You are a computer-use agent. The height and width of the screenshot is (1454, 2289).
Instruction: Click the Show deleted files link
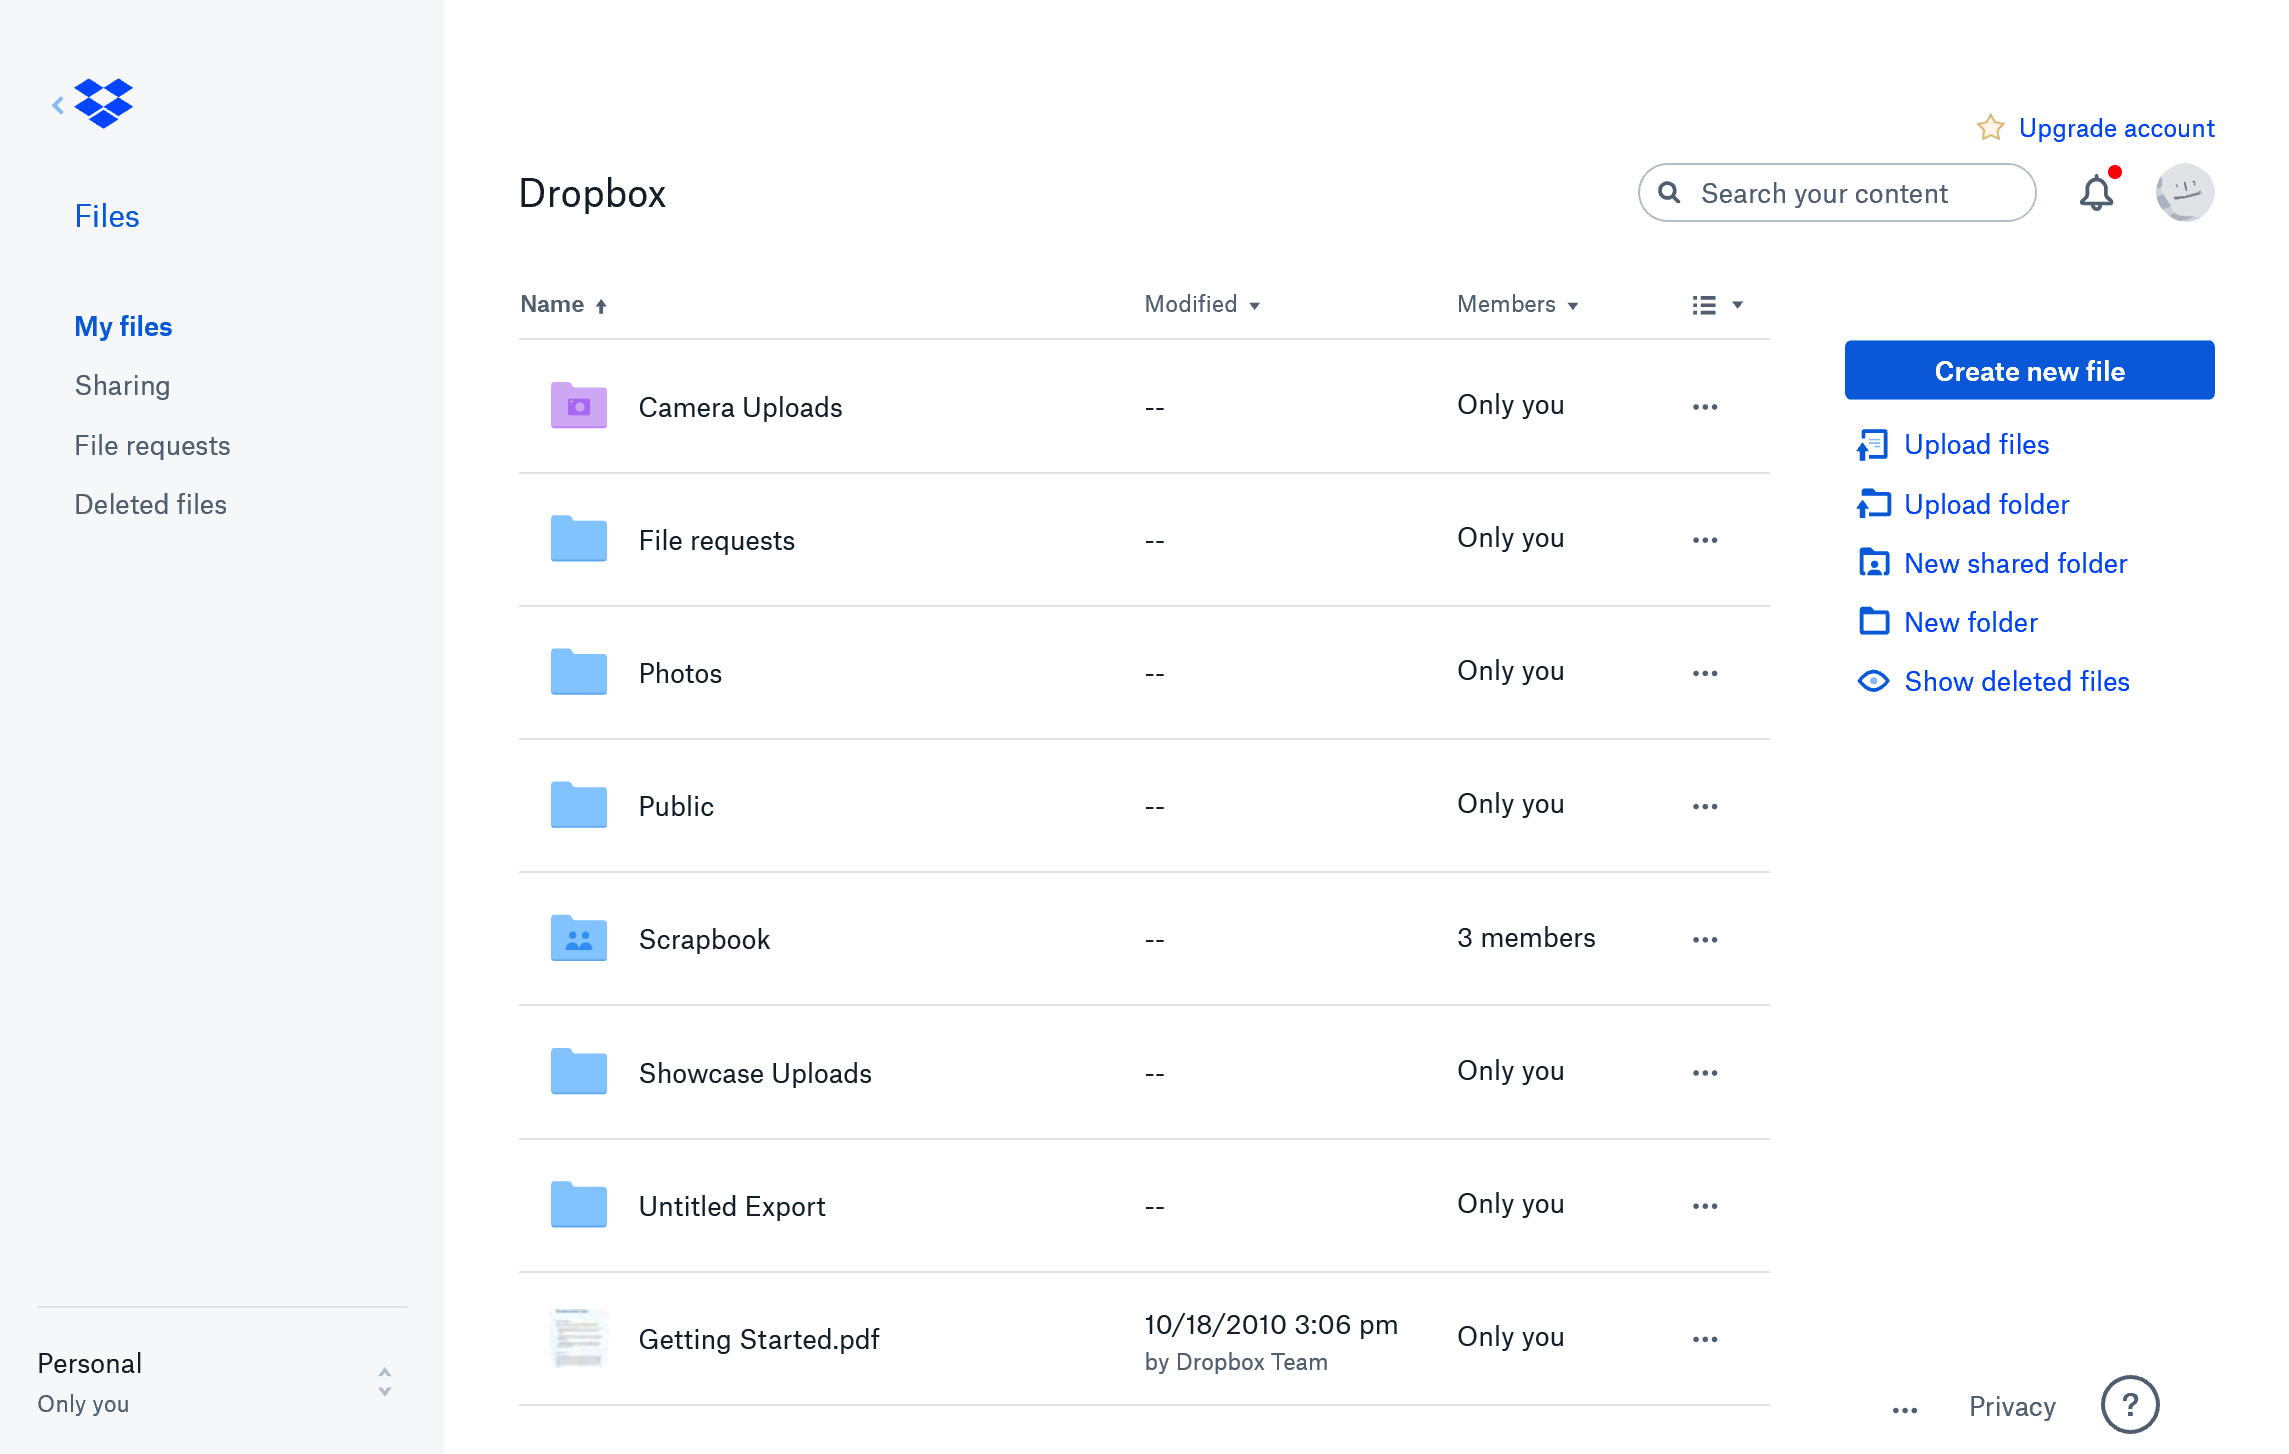2016,681
